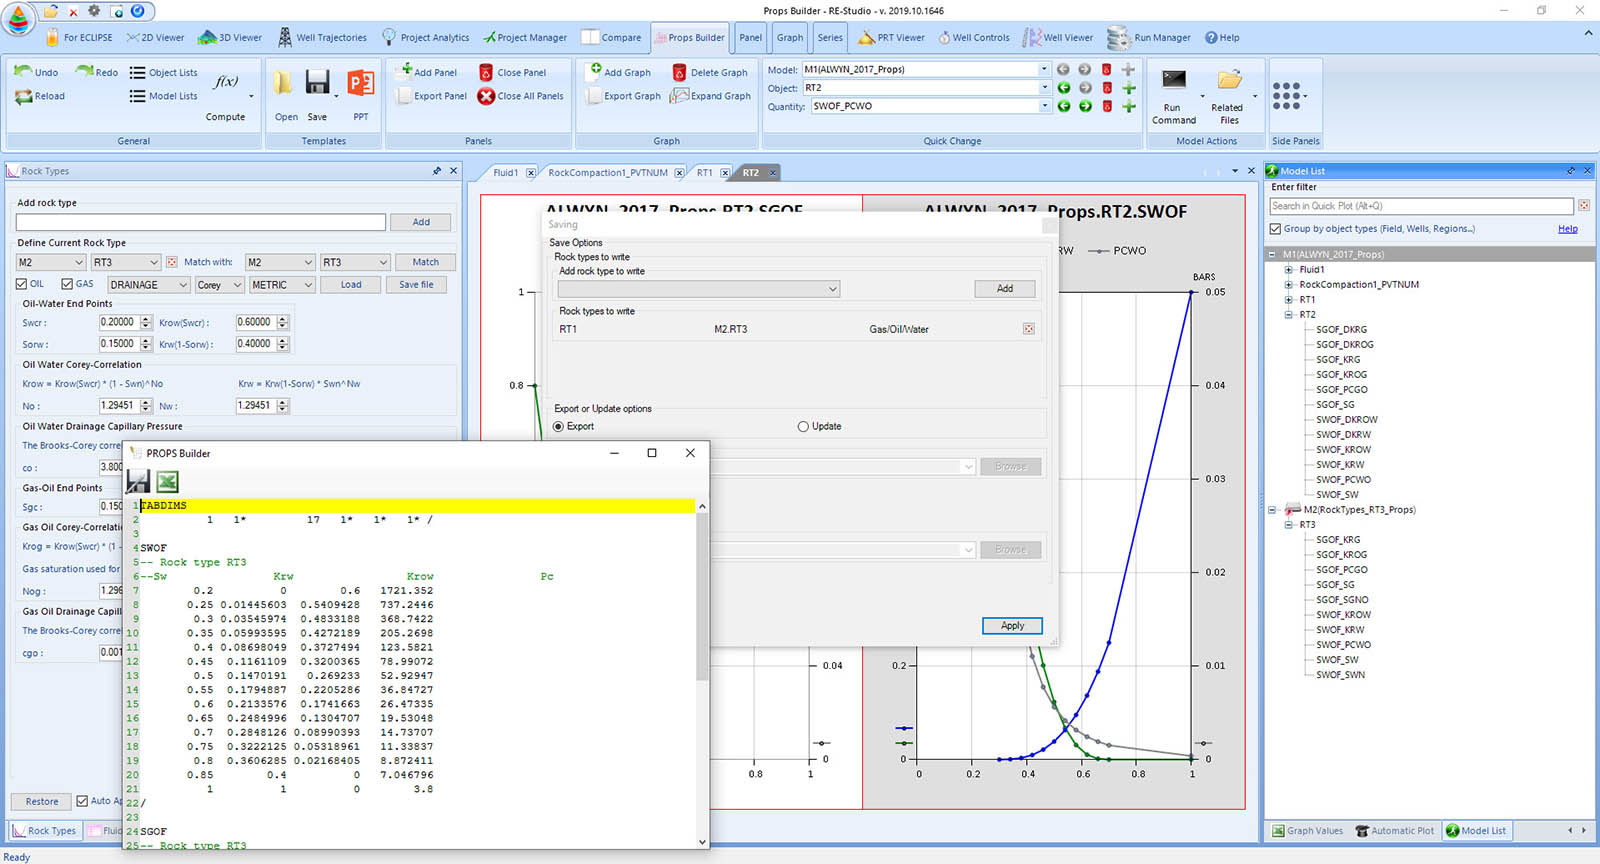
Task: Open the Help link in Model List
Action: click(1567, 229)
